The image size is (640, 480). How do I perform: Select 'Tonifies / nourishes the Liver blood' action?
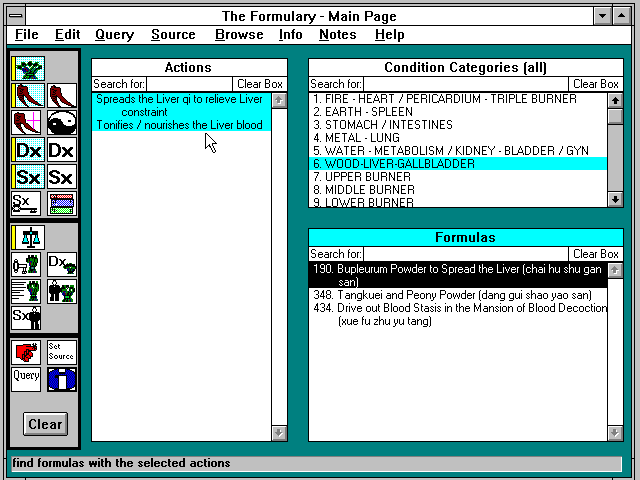click(179, 125)
